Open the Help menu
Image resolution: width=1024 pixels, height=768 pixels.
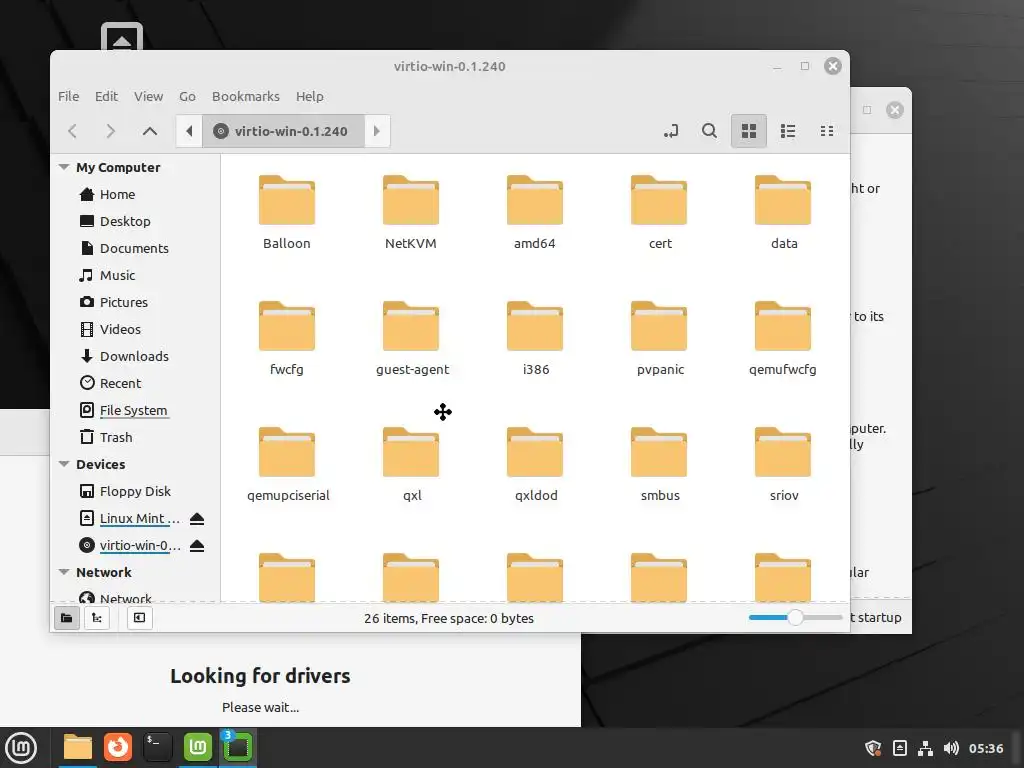click(310, 97)
